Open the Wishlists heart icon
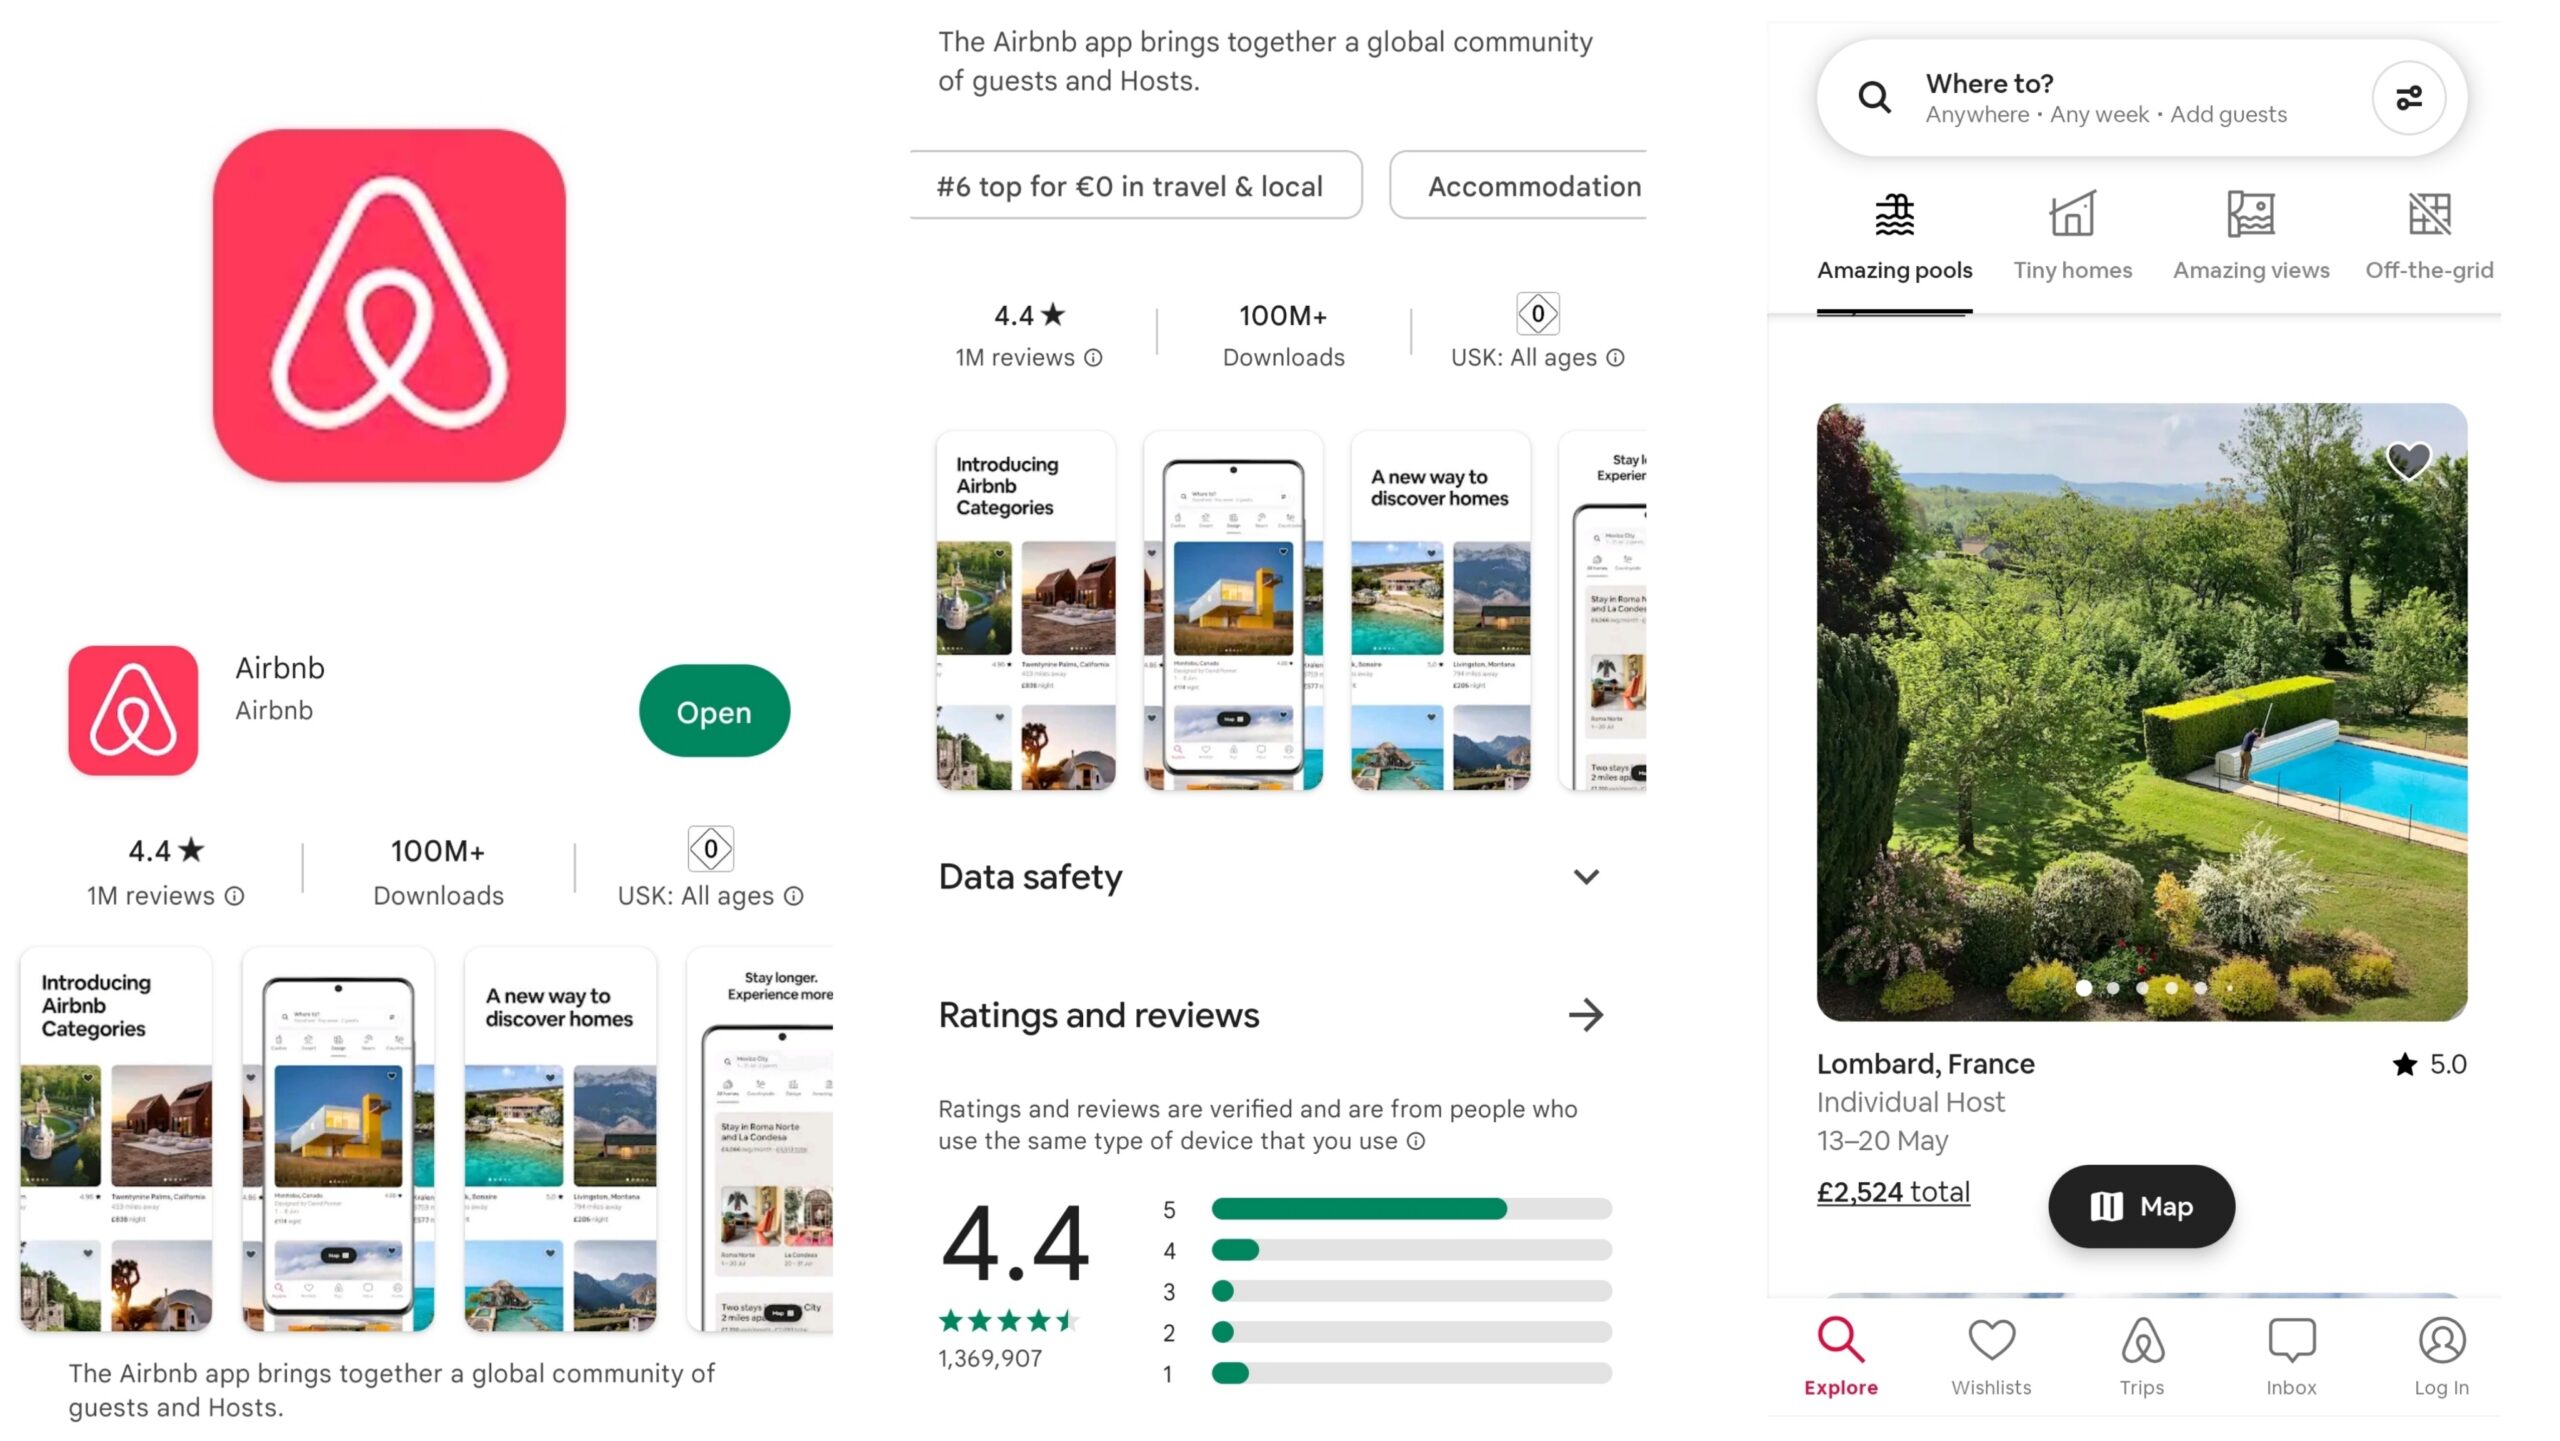 click(1991, 1340)
